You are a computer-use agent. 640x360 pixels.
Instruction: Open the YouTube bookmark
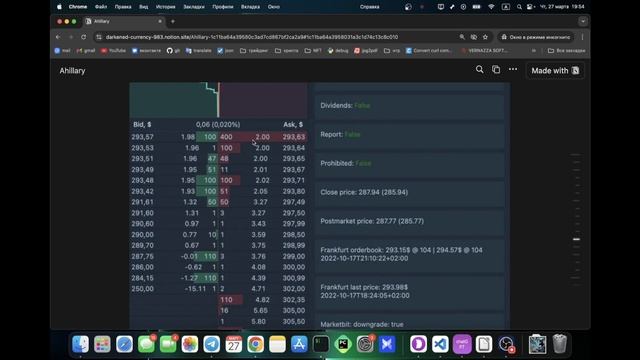(x=113, y=51)
